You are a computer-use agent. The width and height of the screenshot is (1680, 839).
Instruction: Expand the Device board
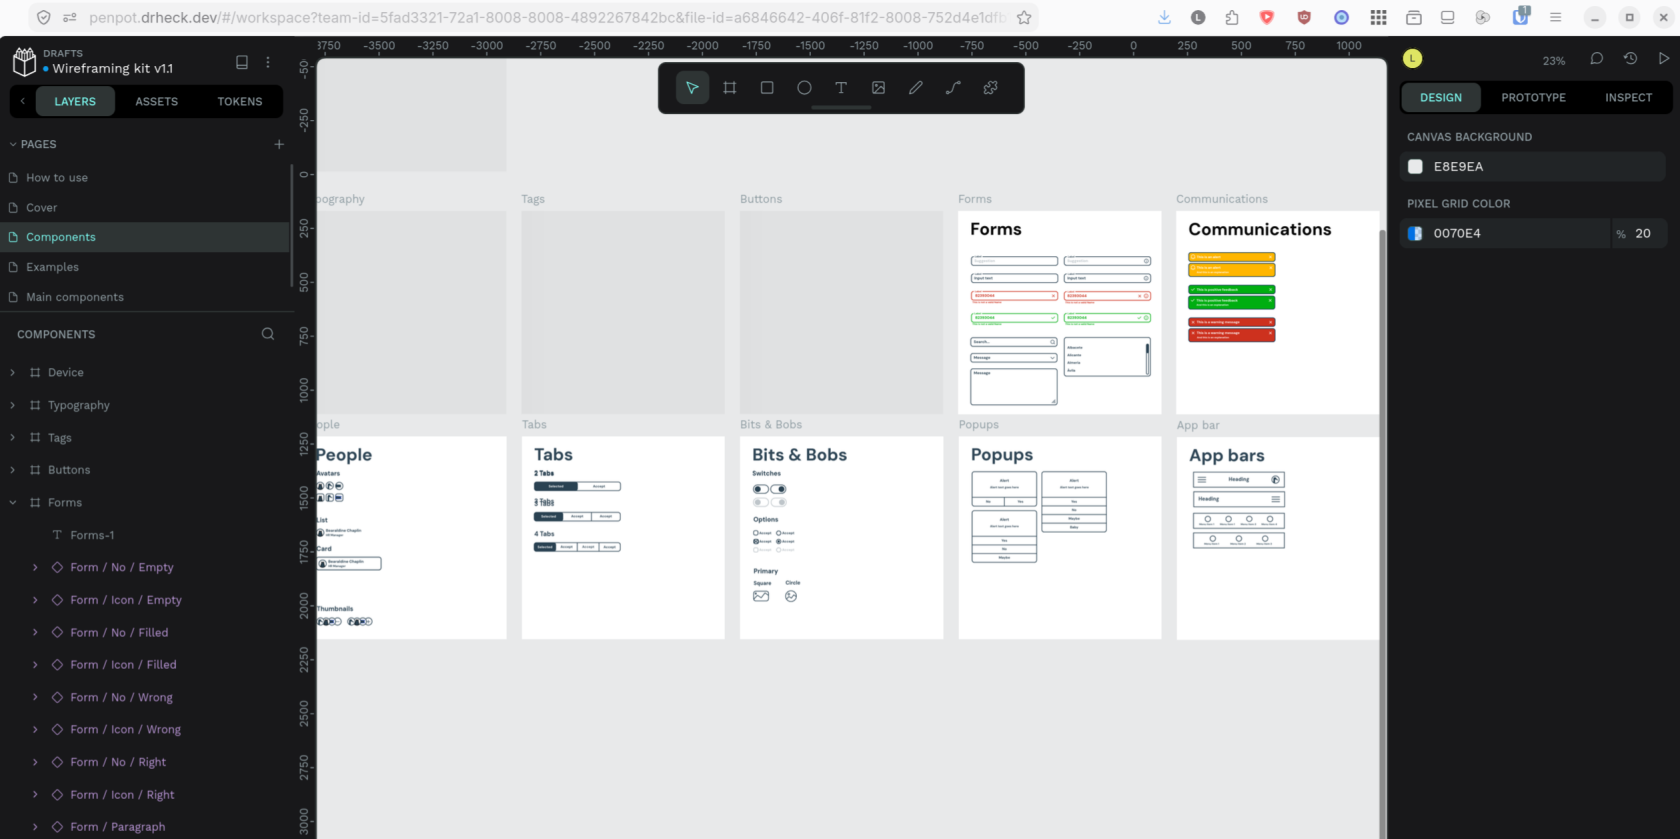coord(13,372)
